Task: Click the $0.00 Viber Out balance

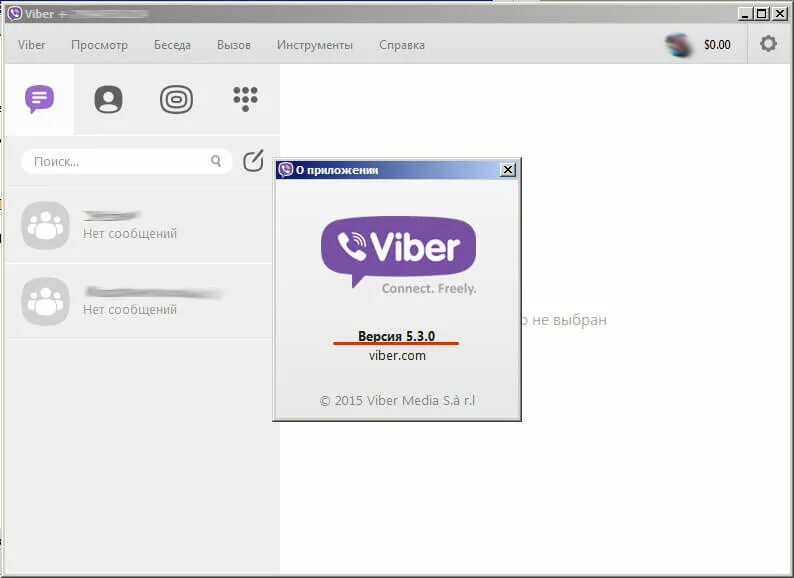Action: point(717,45)
